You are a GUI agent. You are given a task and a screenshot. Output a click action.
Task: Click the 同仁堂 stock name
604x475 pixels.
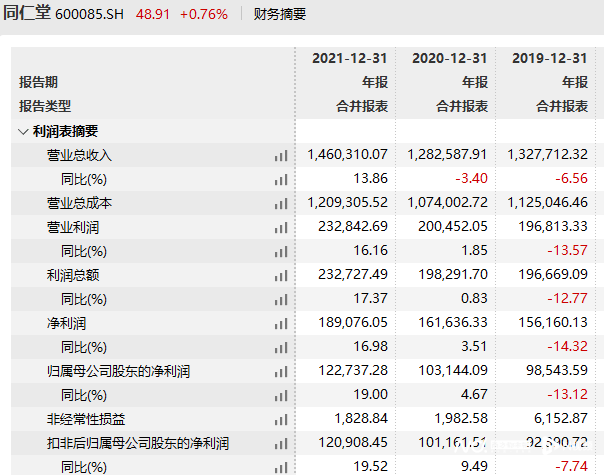[x=27, y=13]
